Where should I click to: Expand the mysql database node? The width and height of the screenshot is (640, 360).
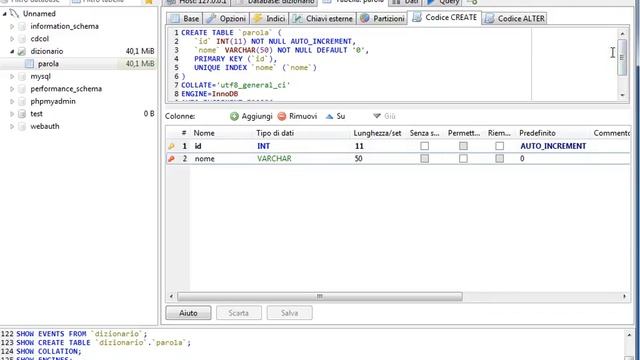[x=12, y=76]
